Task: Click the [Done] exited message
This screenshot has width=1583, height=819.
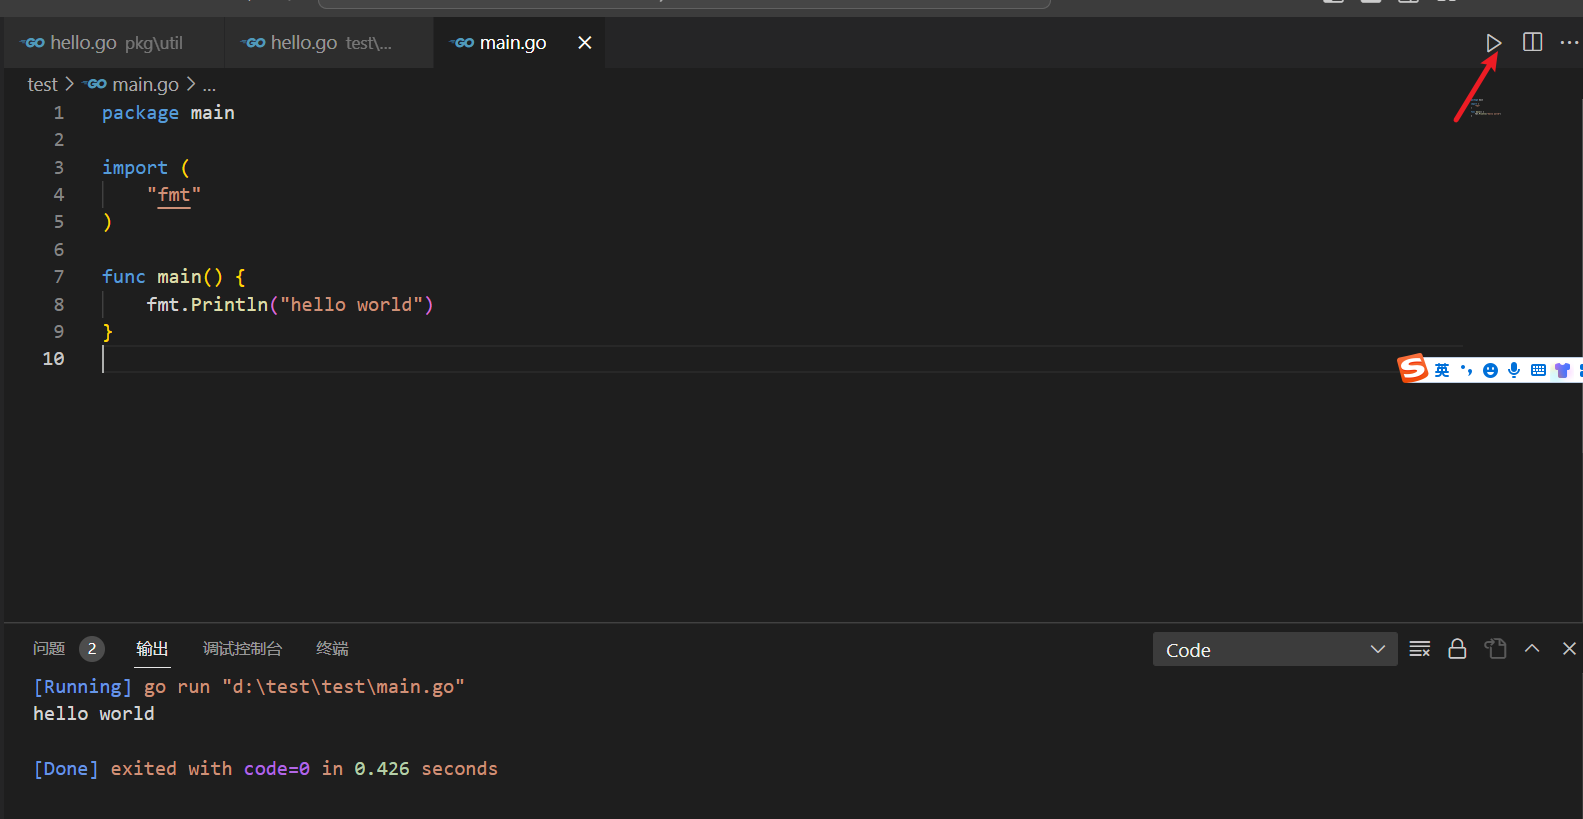Action: (265, 769)
